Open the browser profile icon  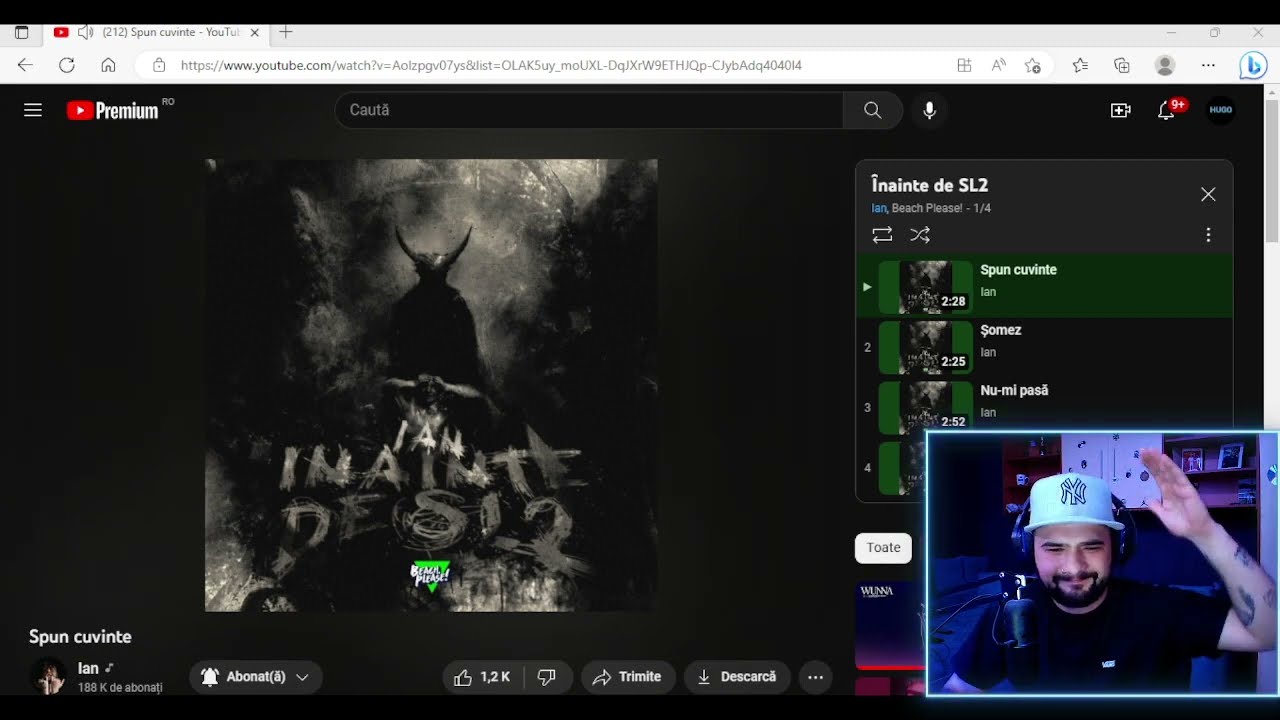point(1165,65)
